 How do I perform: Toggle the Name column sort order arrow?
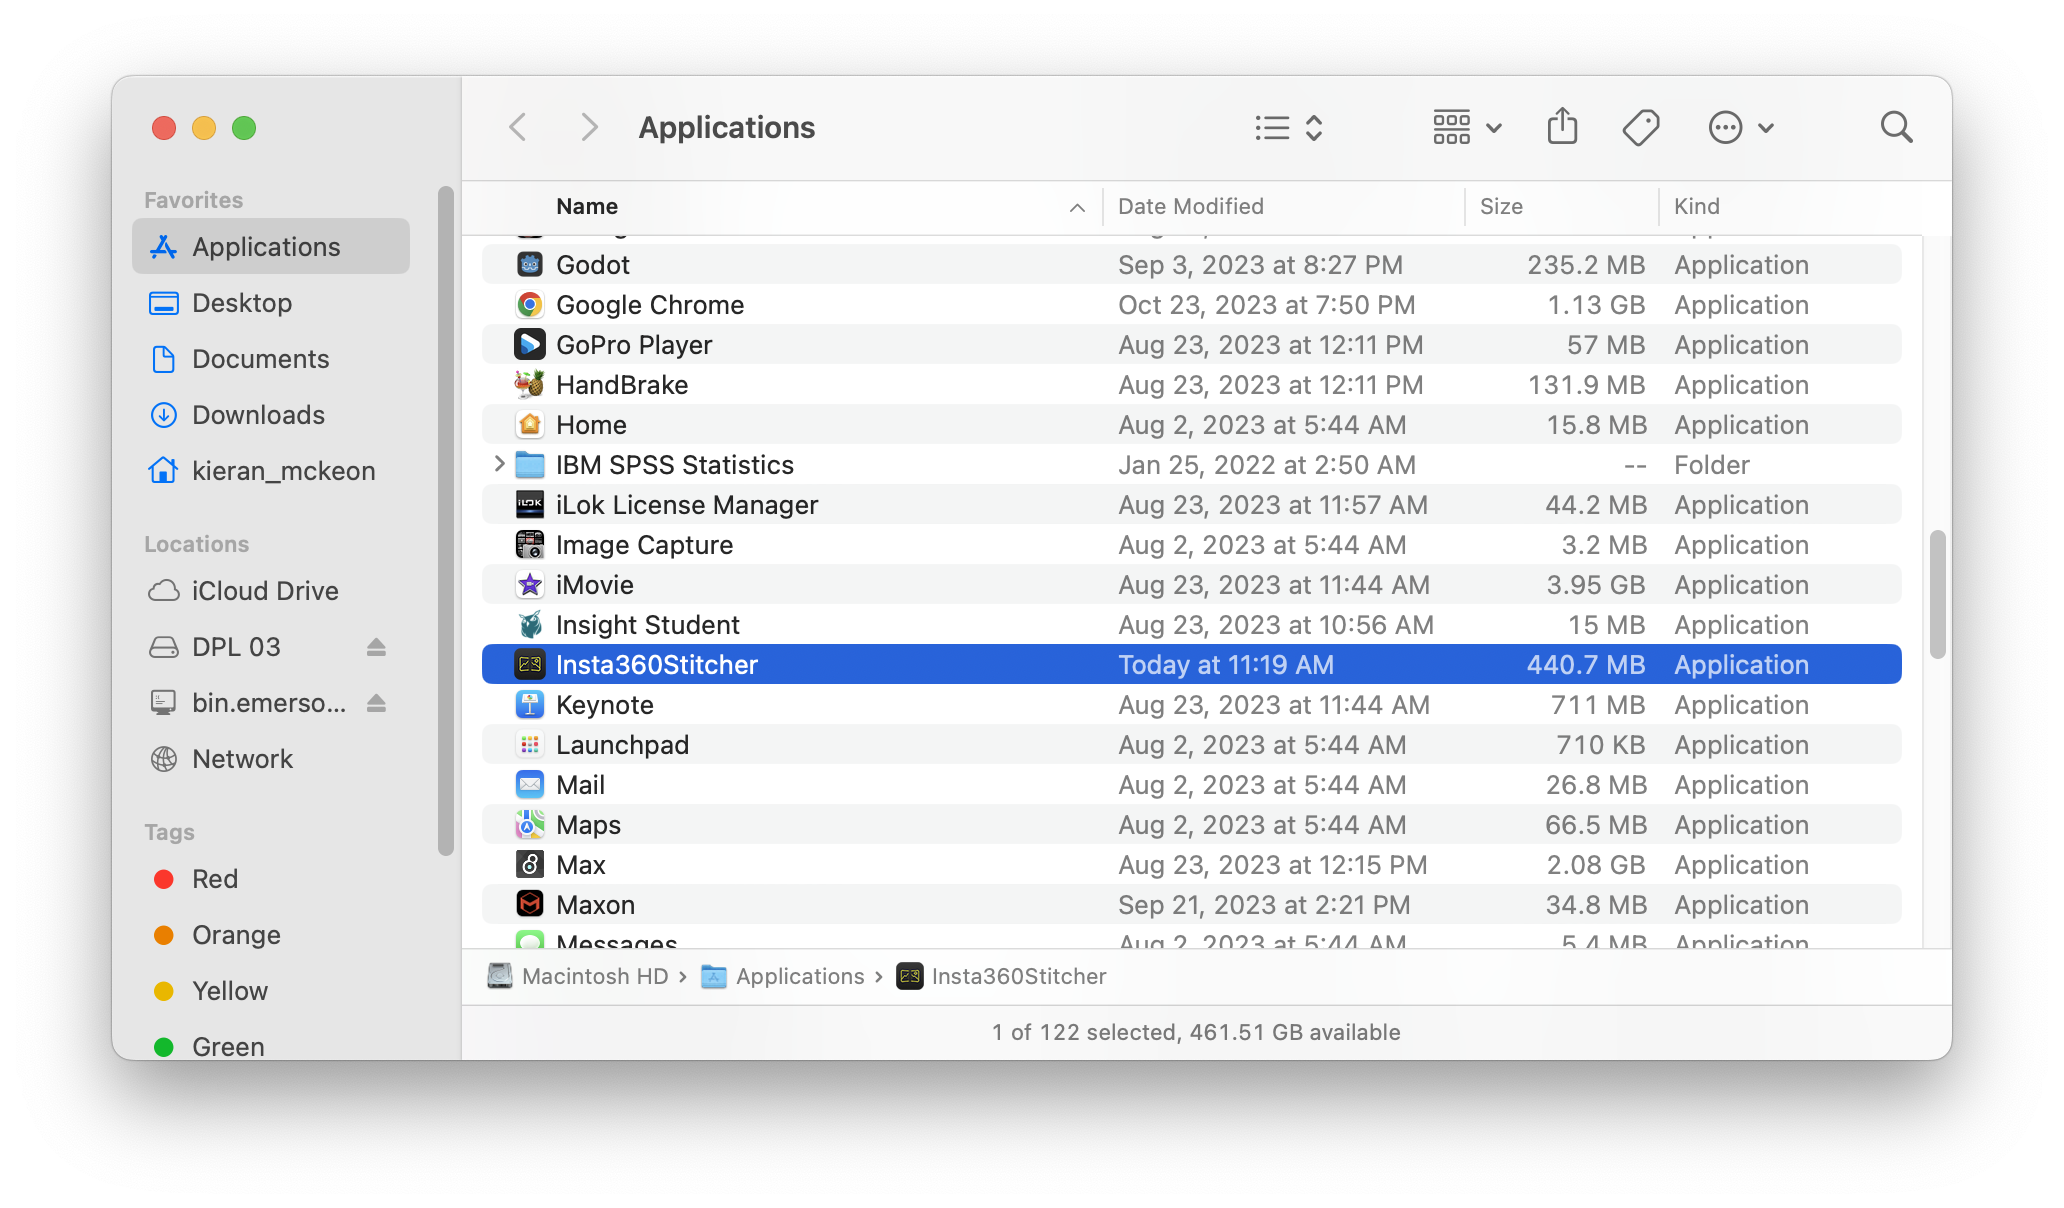(1077, 207)
